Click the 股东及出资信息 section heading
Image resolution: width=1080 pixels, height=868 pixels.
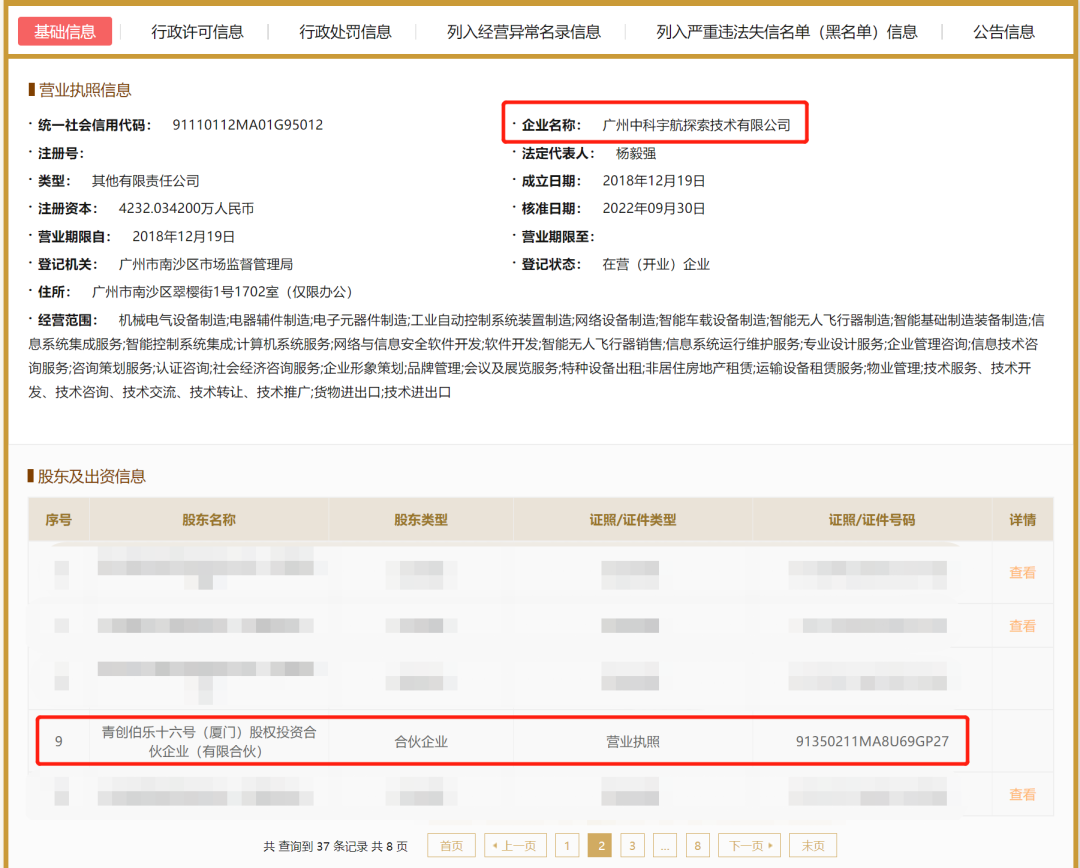coord(92,476)
